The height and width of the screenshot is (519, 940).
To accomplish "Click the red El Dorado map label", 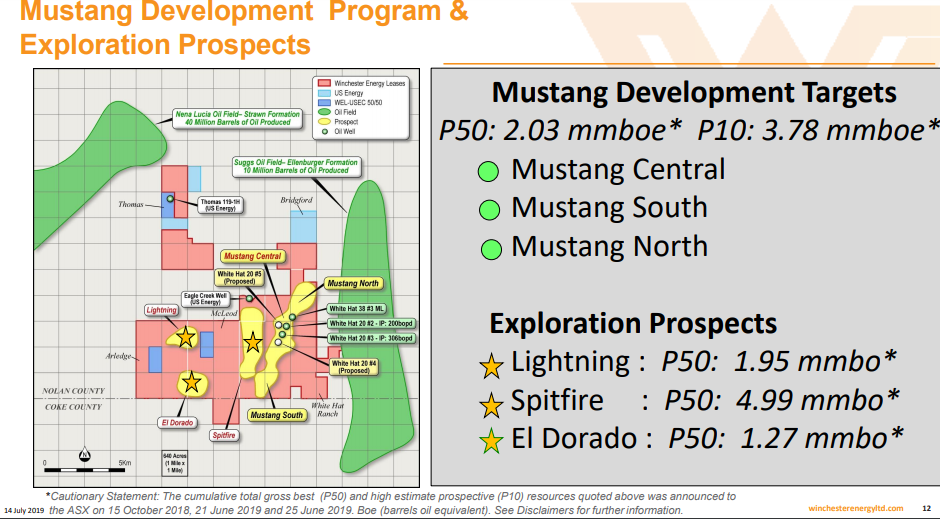I will (x=177, y=423).
